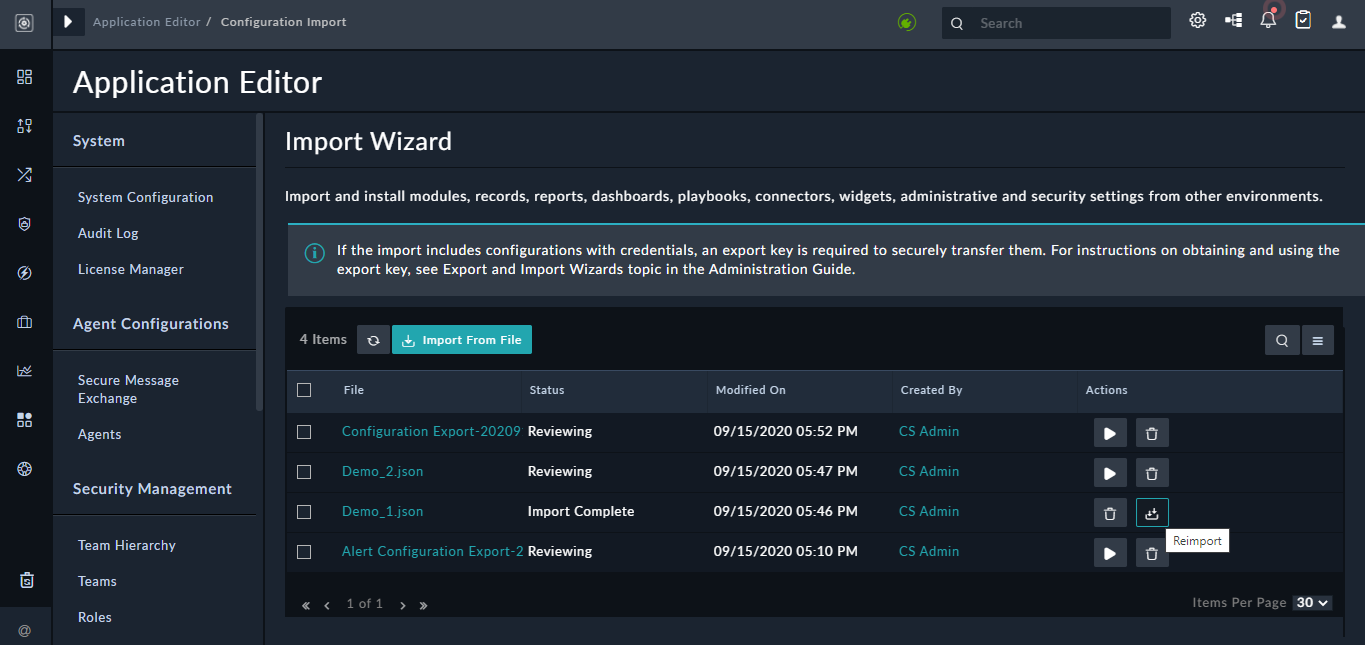This screenshot has height=645, width=1365.
Task: Delete the Demo_1.json import
Action: tap(1110, 513)
